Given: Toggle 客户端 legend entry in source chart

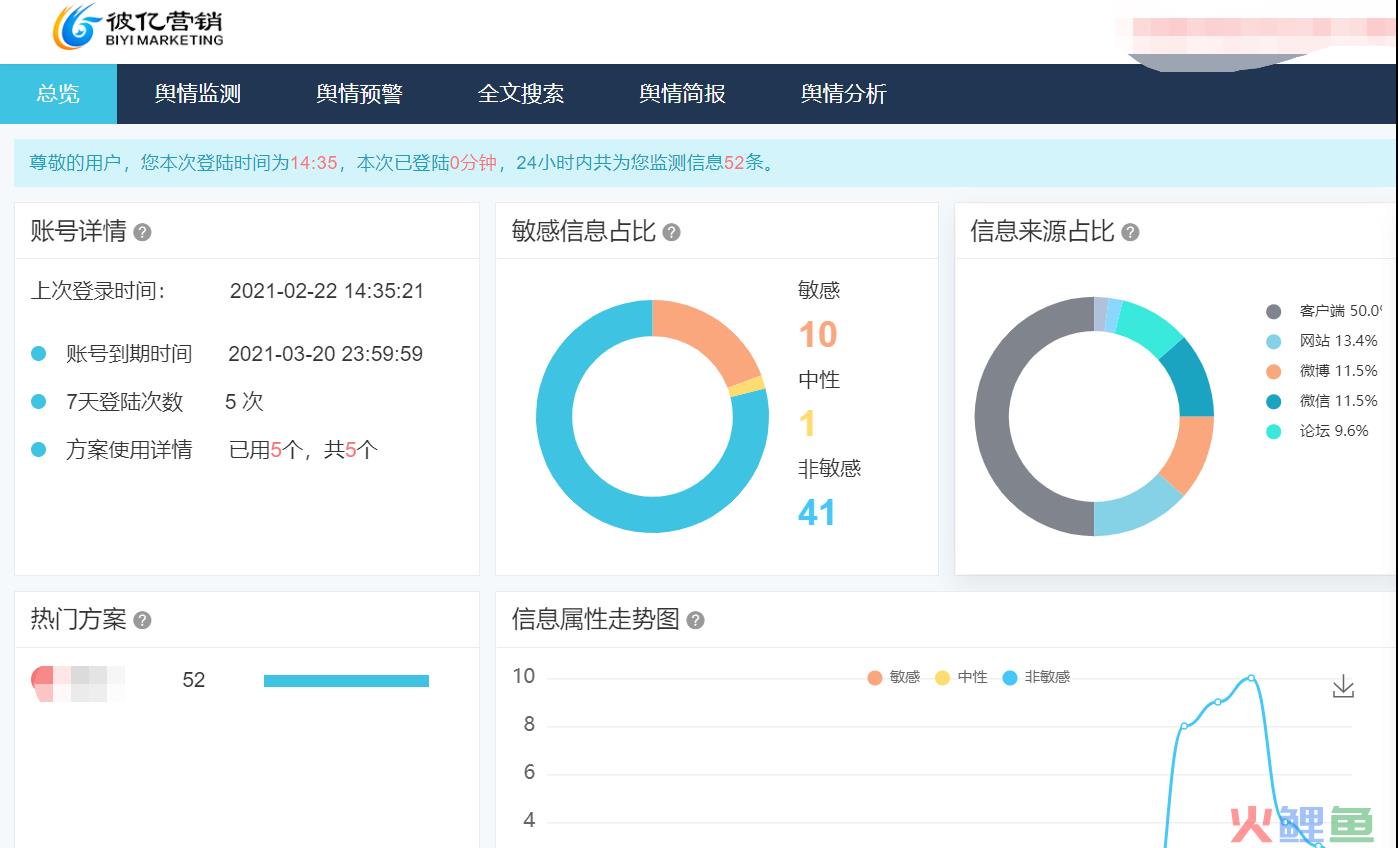Looking at the screenshot, I should (1324, 311).
